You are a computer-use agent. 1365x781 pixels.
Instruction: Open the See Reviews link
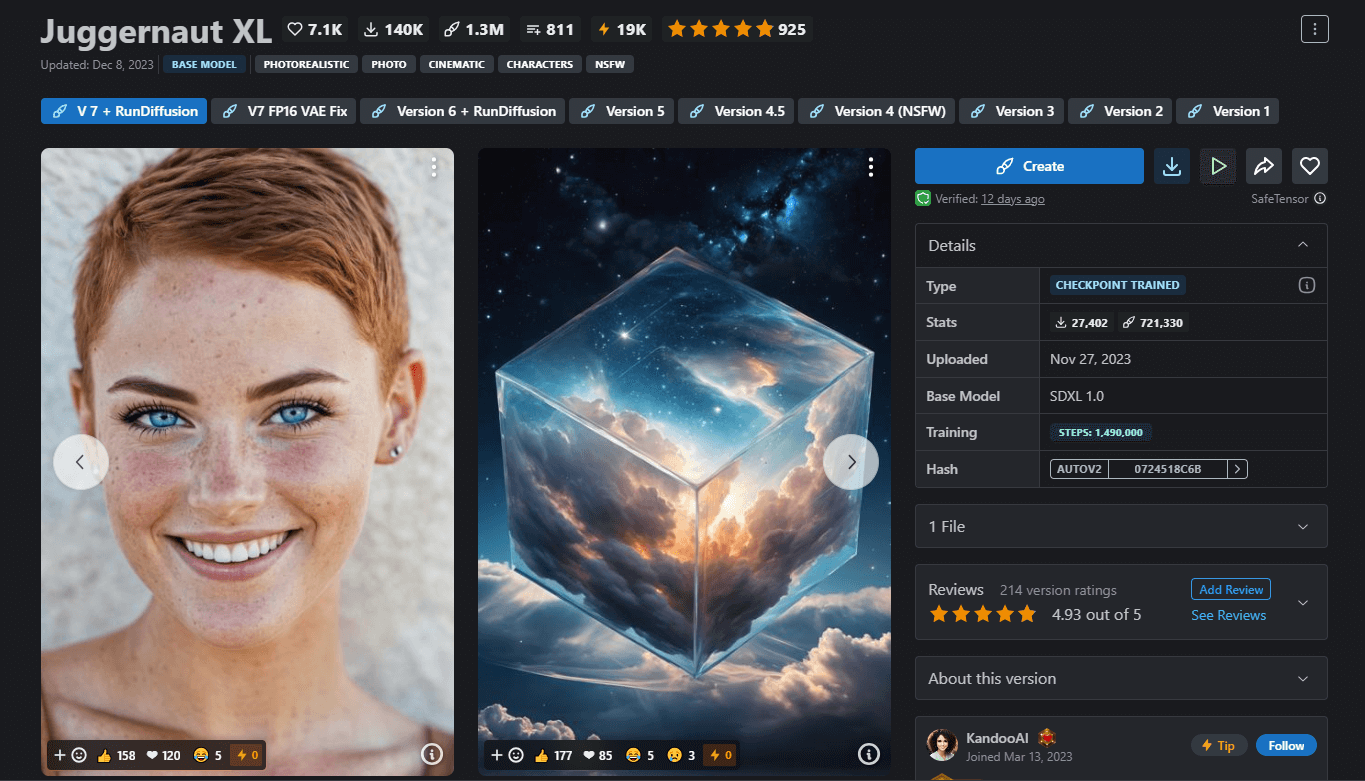(1228, 615)
